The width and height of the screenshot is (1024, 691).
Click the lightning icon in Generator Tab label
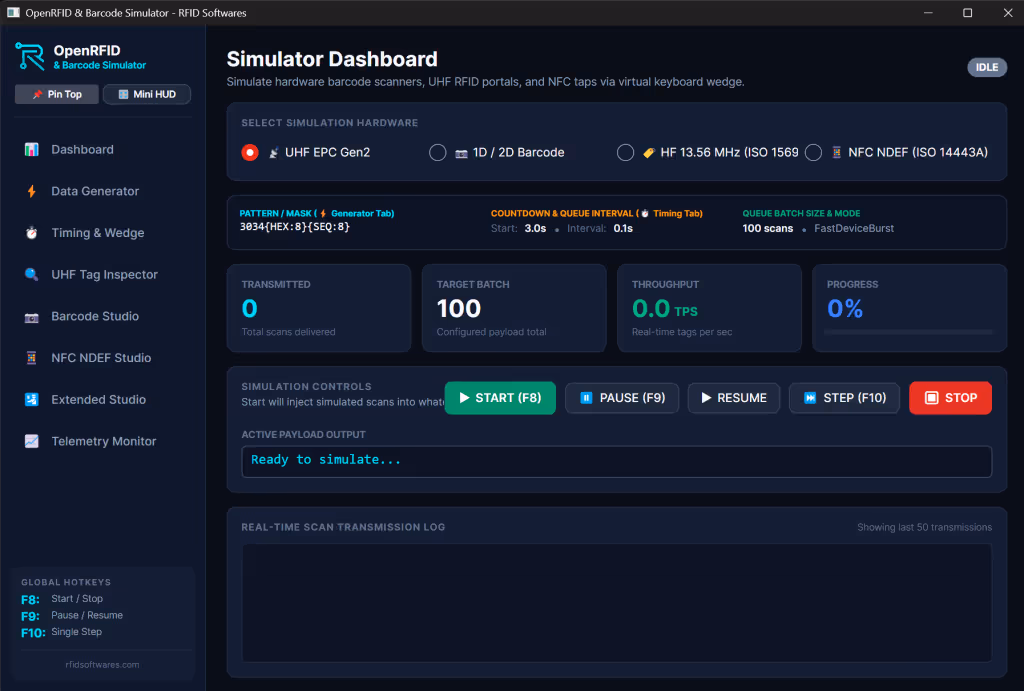click(323, 214)
